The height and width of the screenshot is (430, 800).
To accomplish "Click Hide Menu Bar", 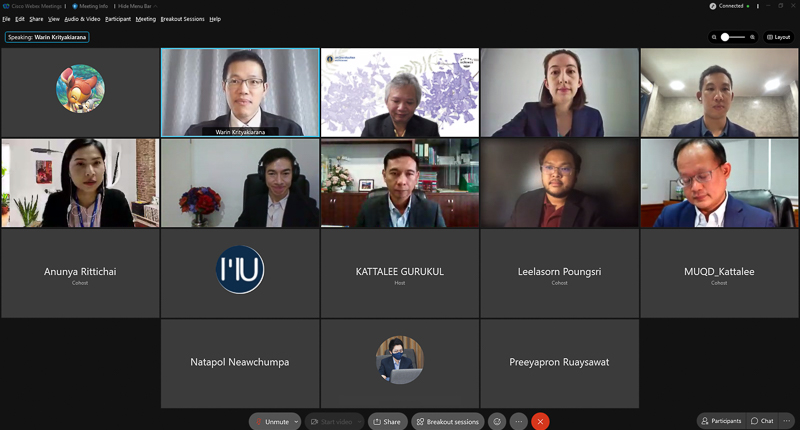I will tap(135, 6).
